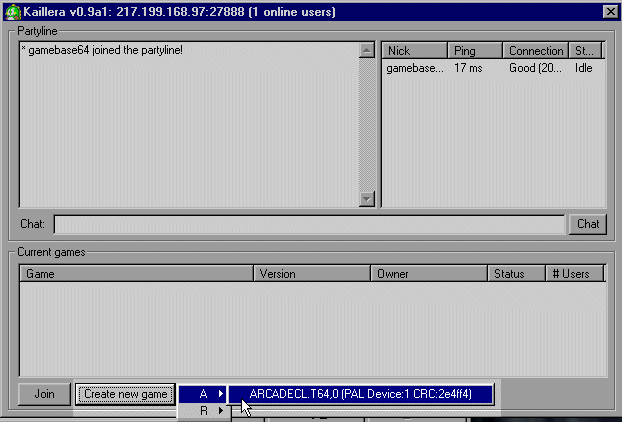The width and height of the screenshot is (622, 422).
Task: Click the Join button
Action: (44, 394)
